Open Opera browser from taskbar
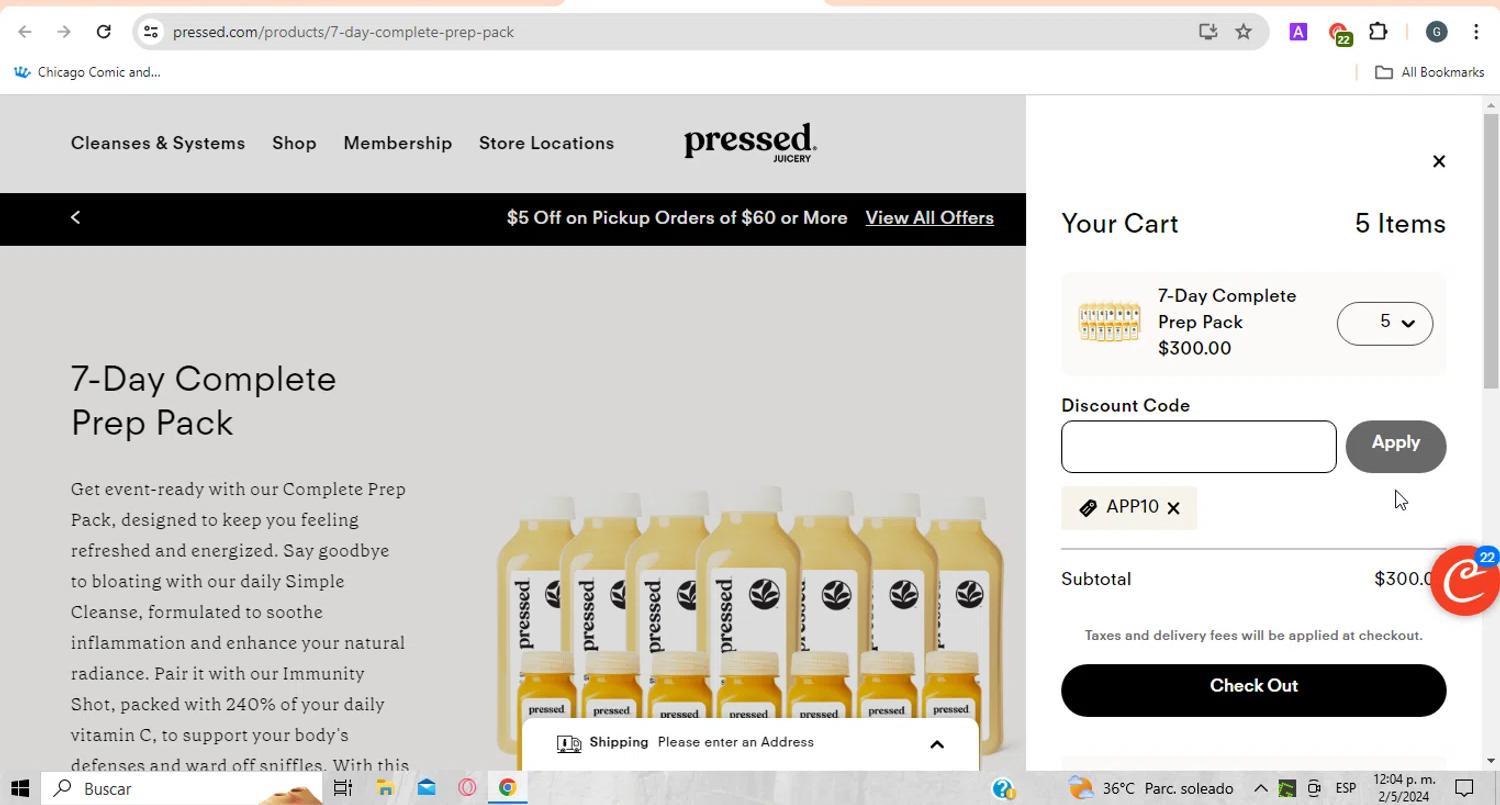 click(467, 788)
